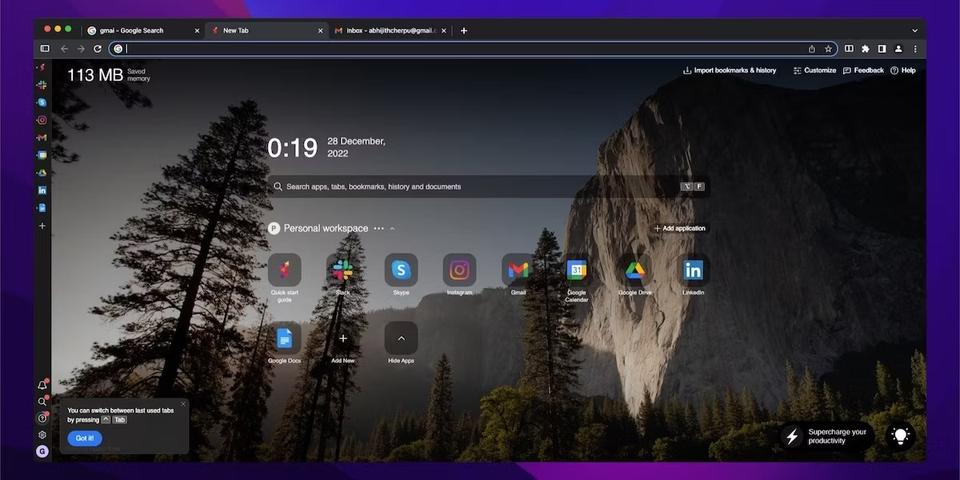Collapse the Personal workspace section
The height and width of the screenshot is (480, 960).
tap(392, 228)
